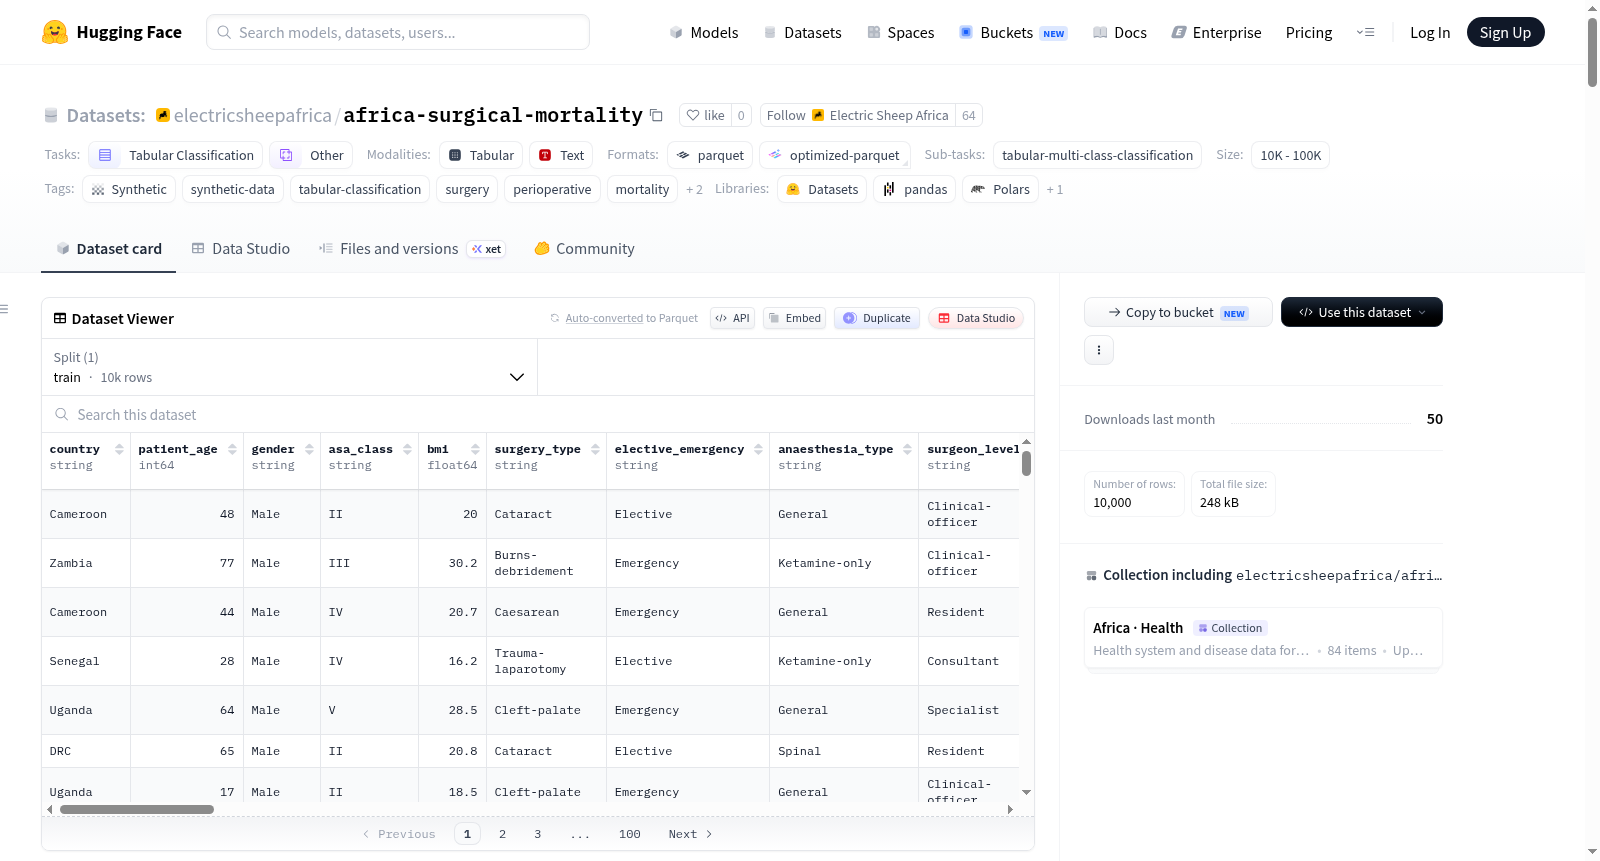Click the Synthetic tag

(129, 189)
